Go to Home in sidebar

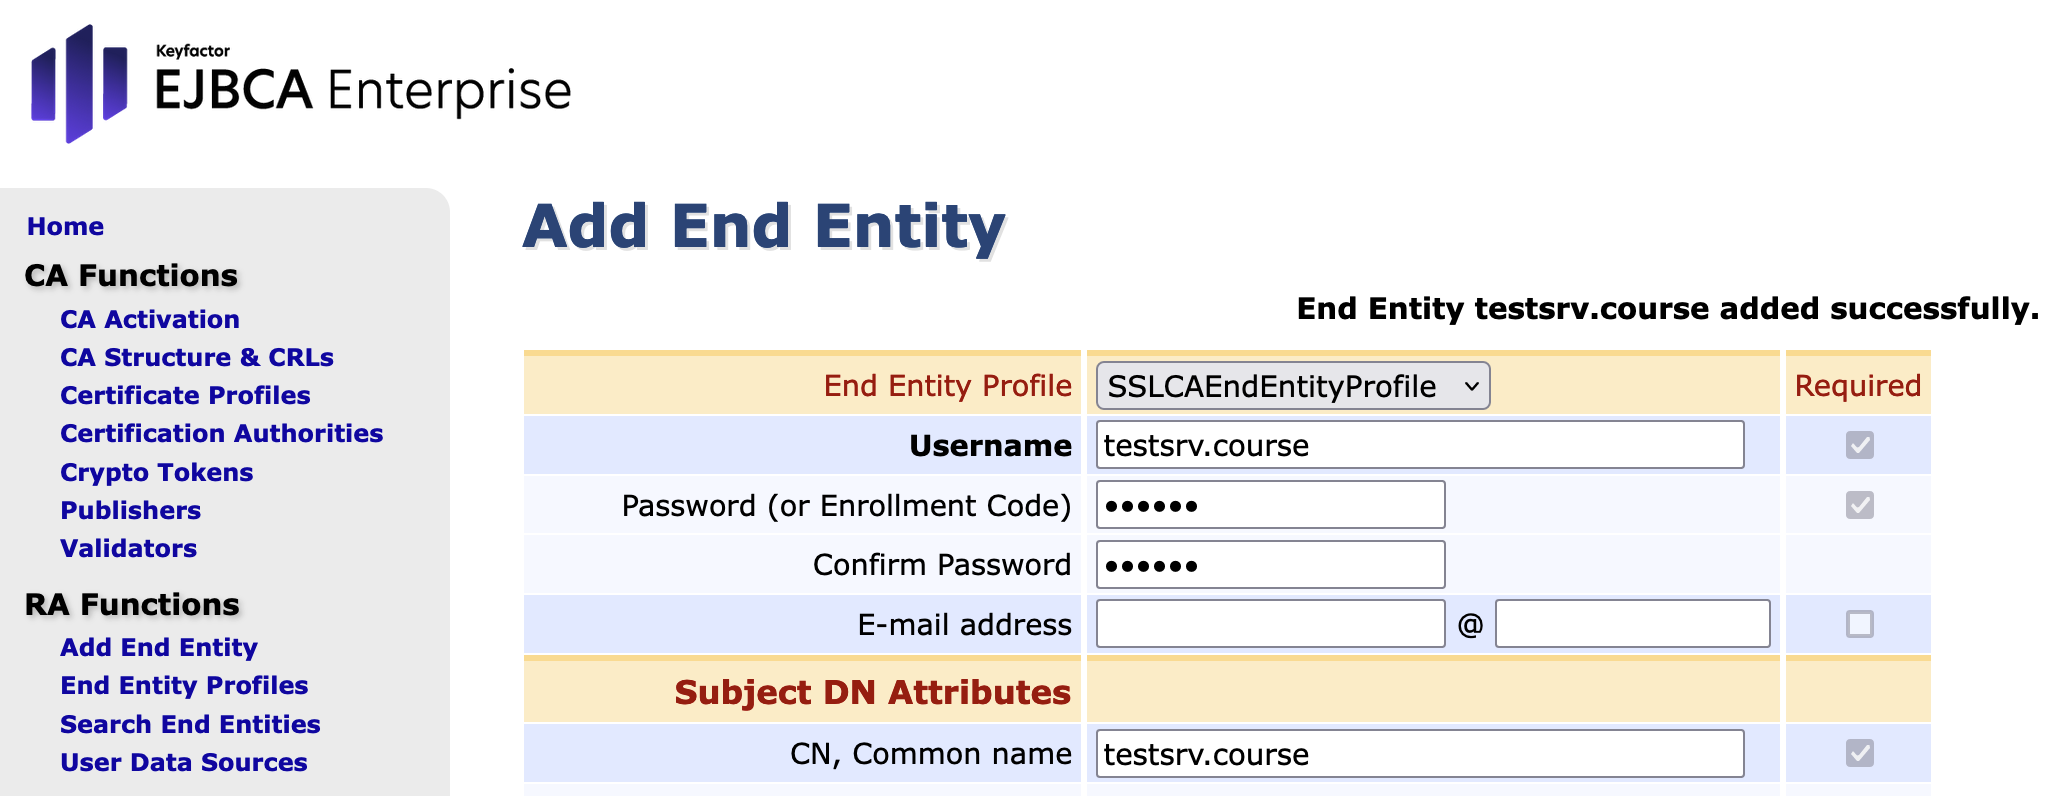pyautogui.click(x=65, y=227)
